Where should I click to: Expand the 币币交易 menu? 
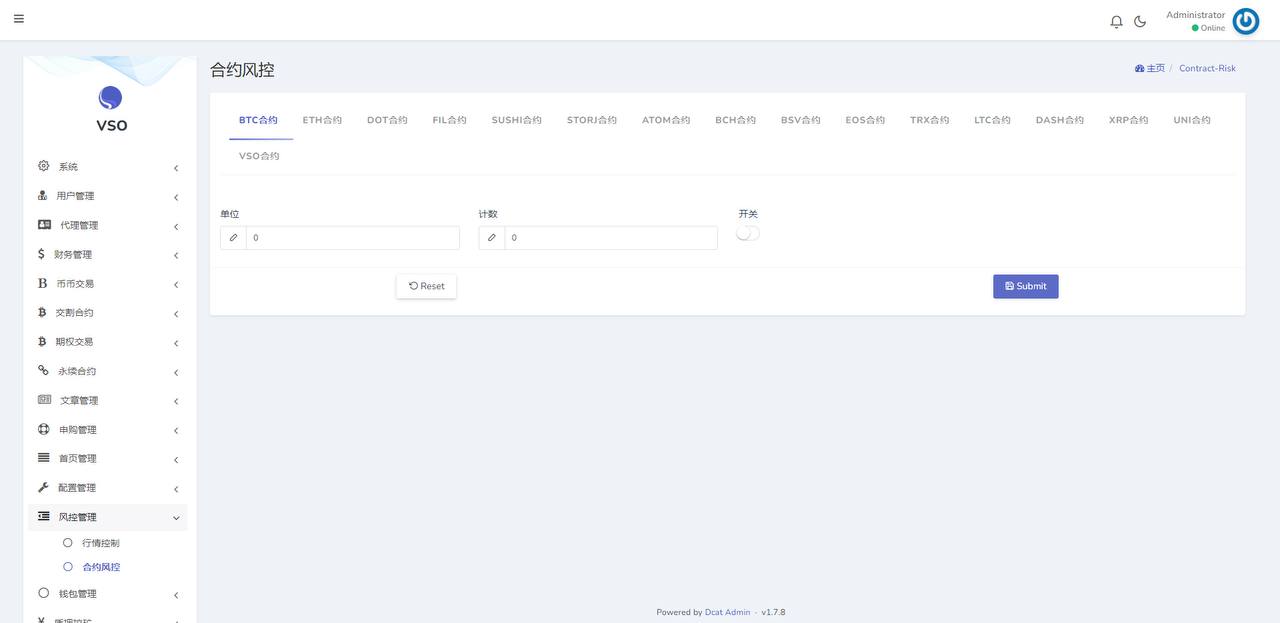[x=76, y=284]
